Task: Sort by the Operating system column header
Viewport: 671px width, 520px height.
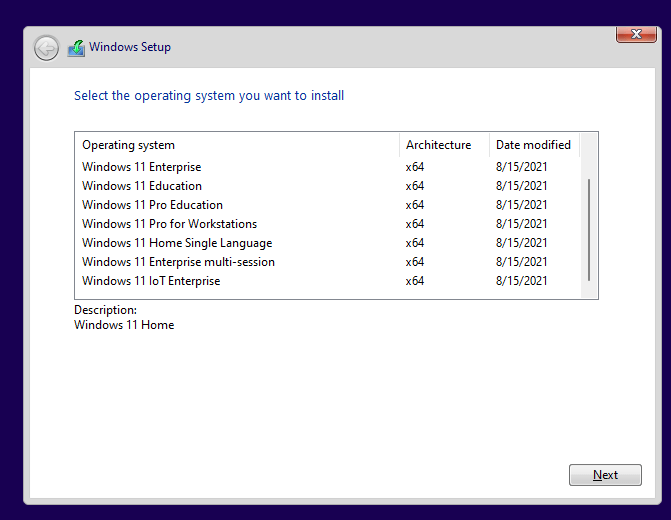Action: point(238,145)
